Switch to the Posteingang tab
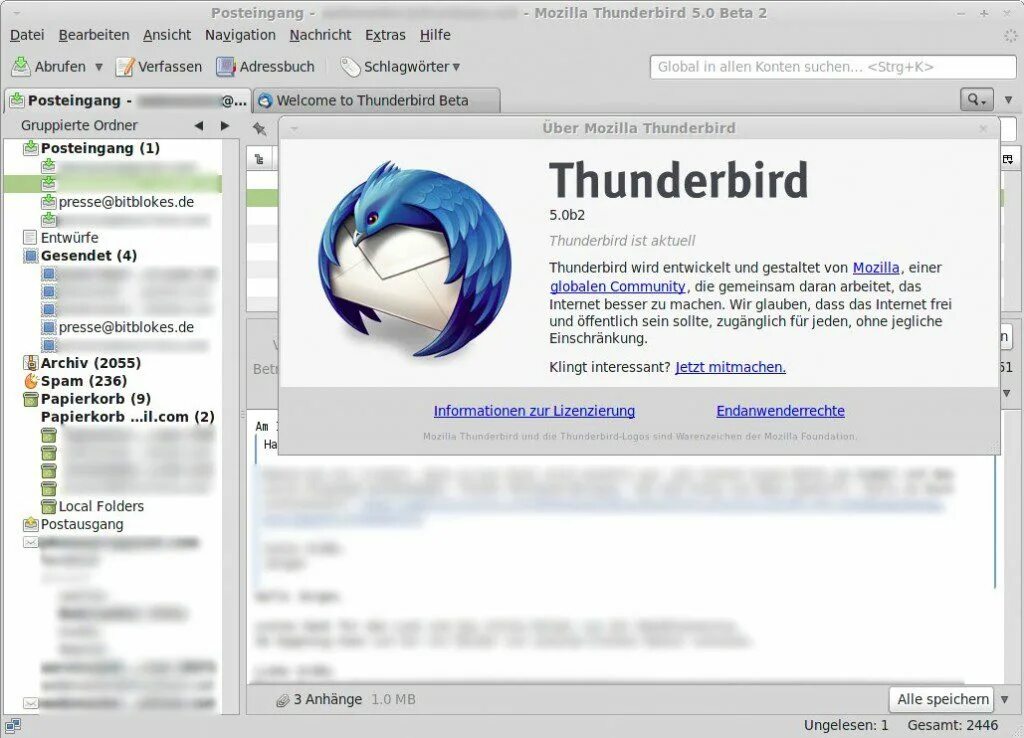Viewport: 1024px width, 738px height. pos(127,101)
